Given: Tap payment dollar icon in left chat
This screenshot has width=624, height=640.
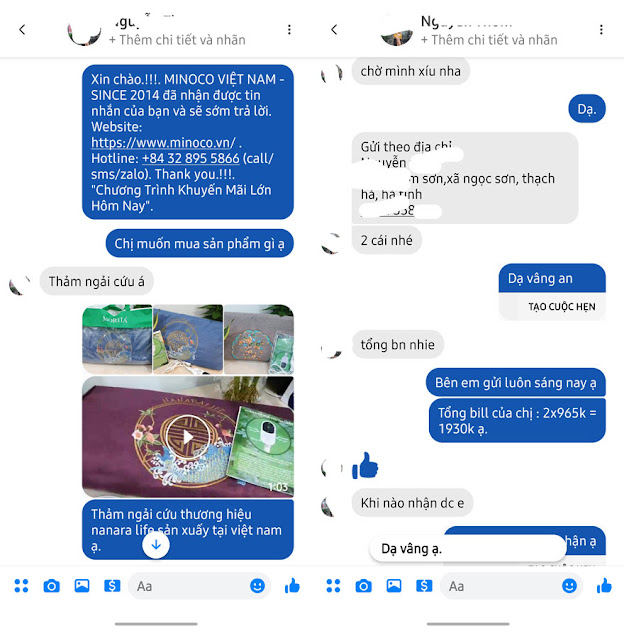Looking at the screenshot, I should (x=112, y=586).
